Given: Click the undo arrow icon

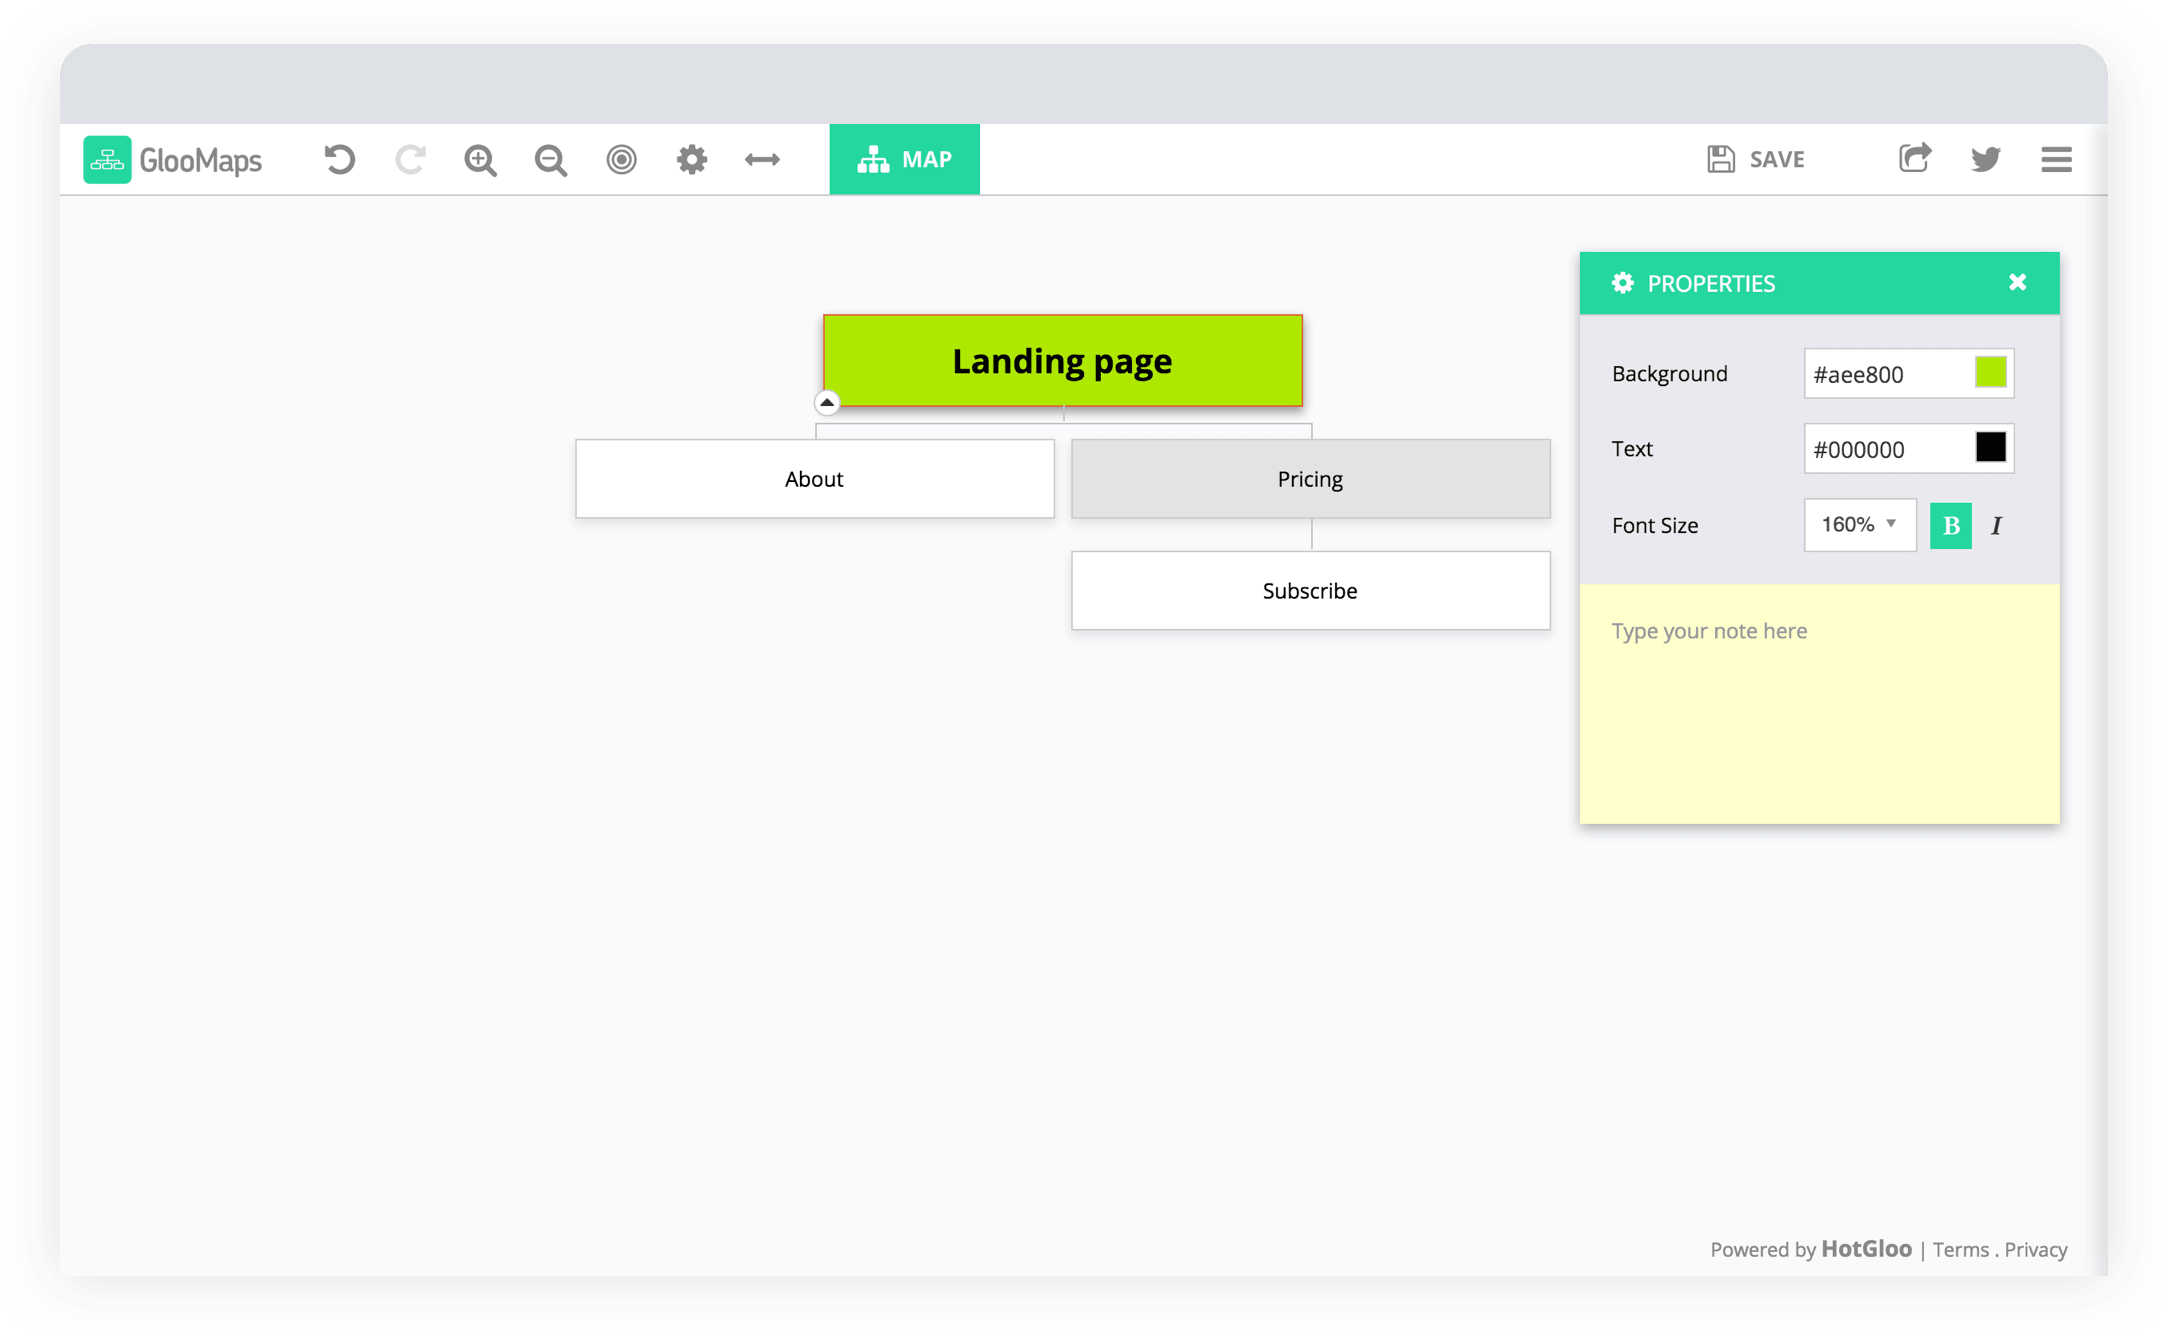Looking at the screenshot, I should (339, 160).
